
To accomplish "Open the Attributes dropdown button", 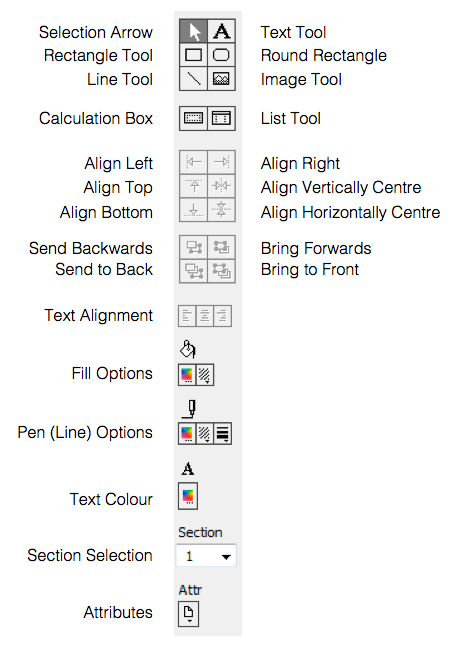I will click(188, 613).
